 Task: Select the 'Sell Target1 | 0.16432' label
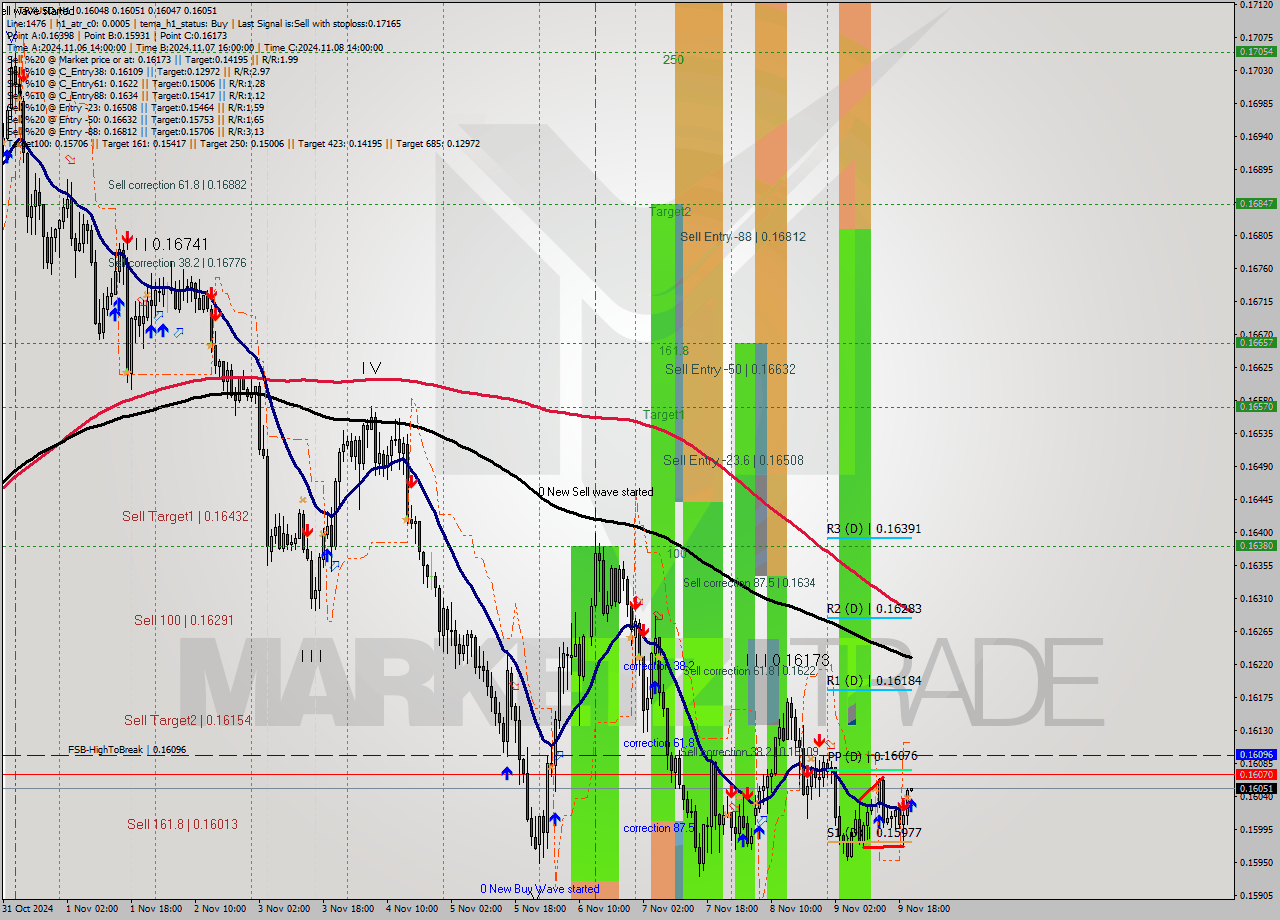[x=185, y=516]
